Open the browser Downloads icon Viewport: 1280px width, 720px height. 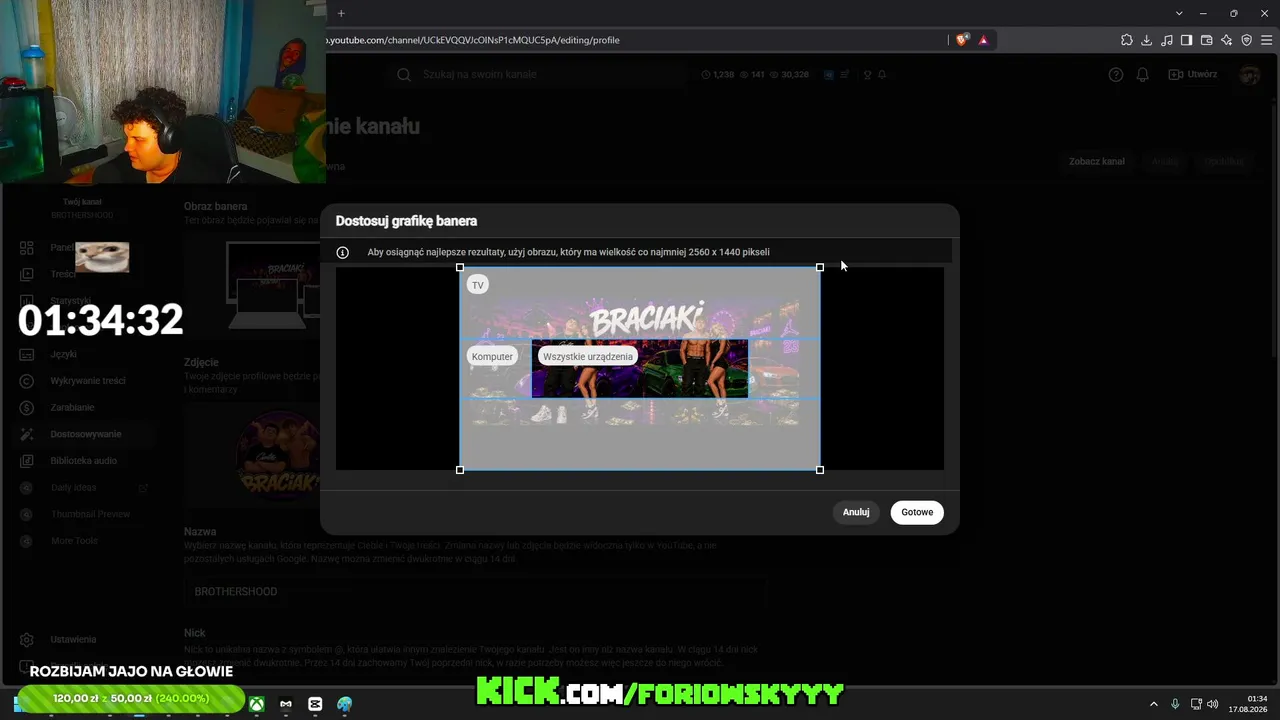[x=1147, y=40]
